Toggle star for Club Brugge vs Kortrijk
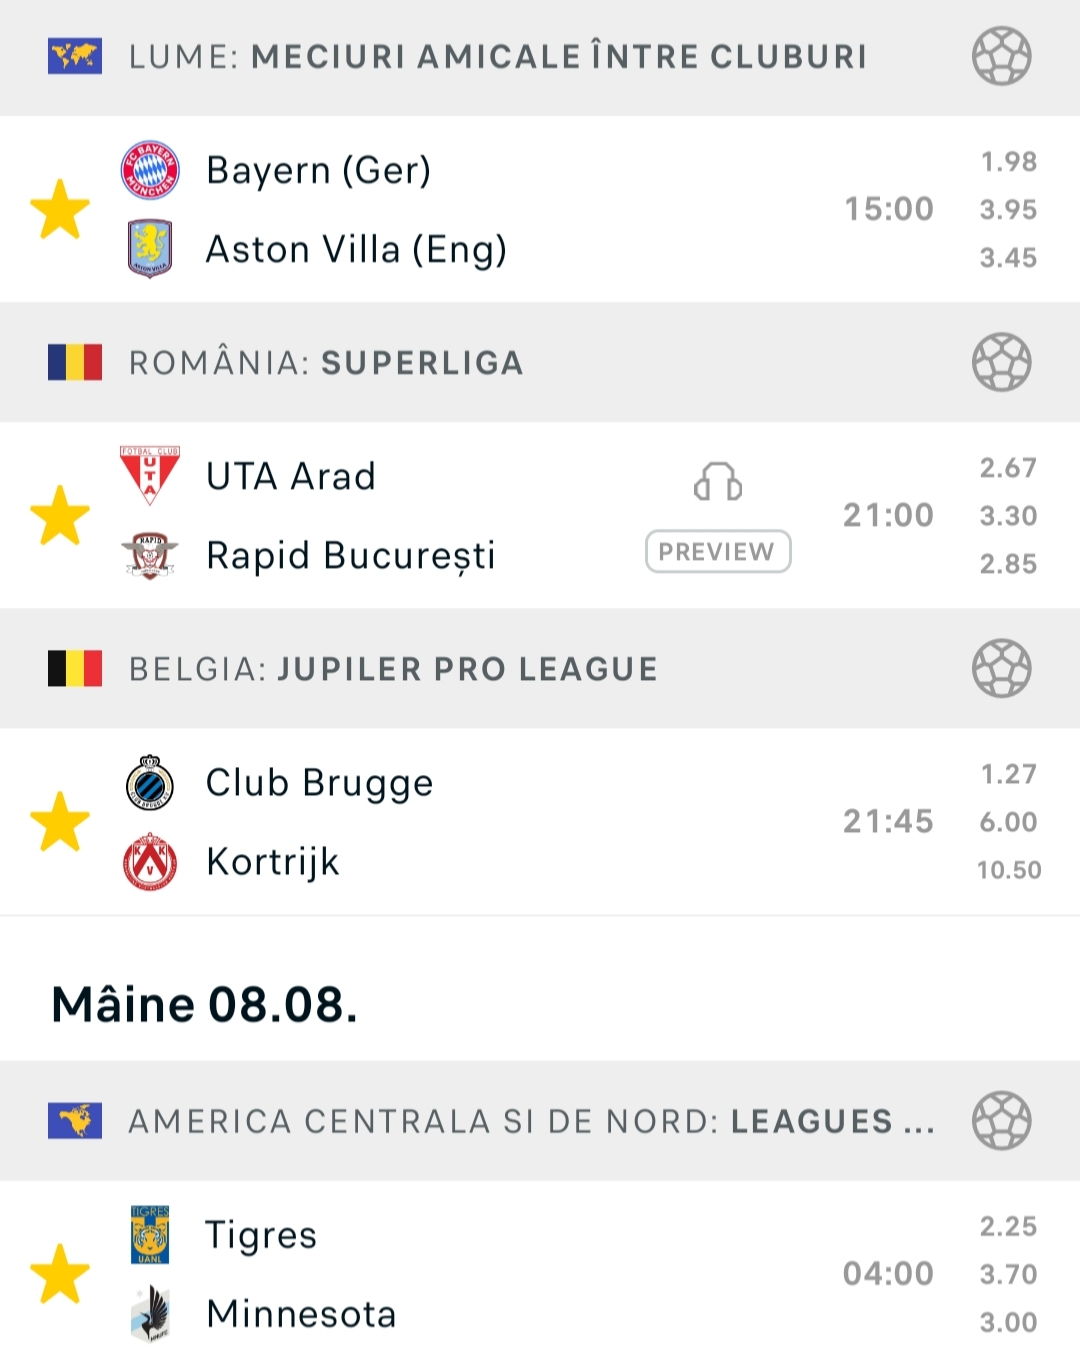Screen dimensions: 1080x1353 [60, 822]
